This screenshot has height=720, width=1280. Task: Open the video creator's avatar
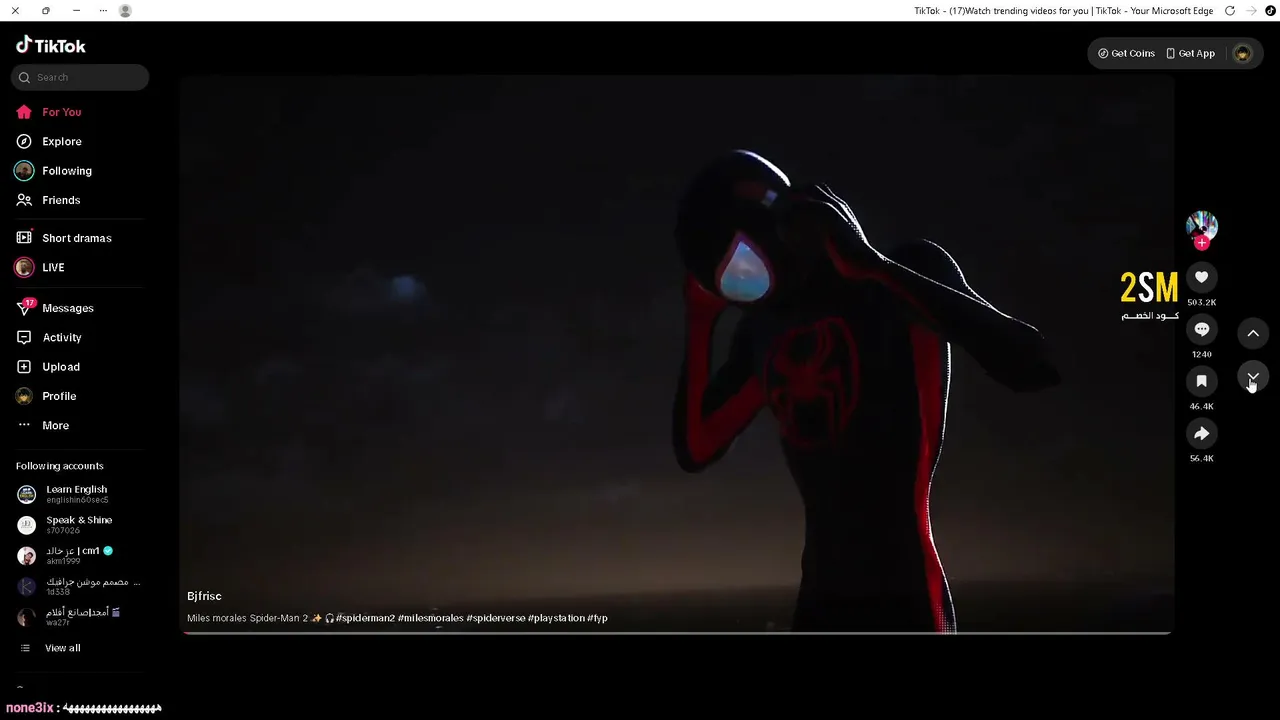tap(1201, 226)
